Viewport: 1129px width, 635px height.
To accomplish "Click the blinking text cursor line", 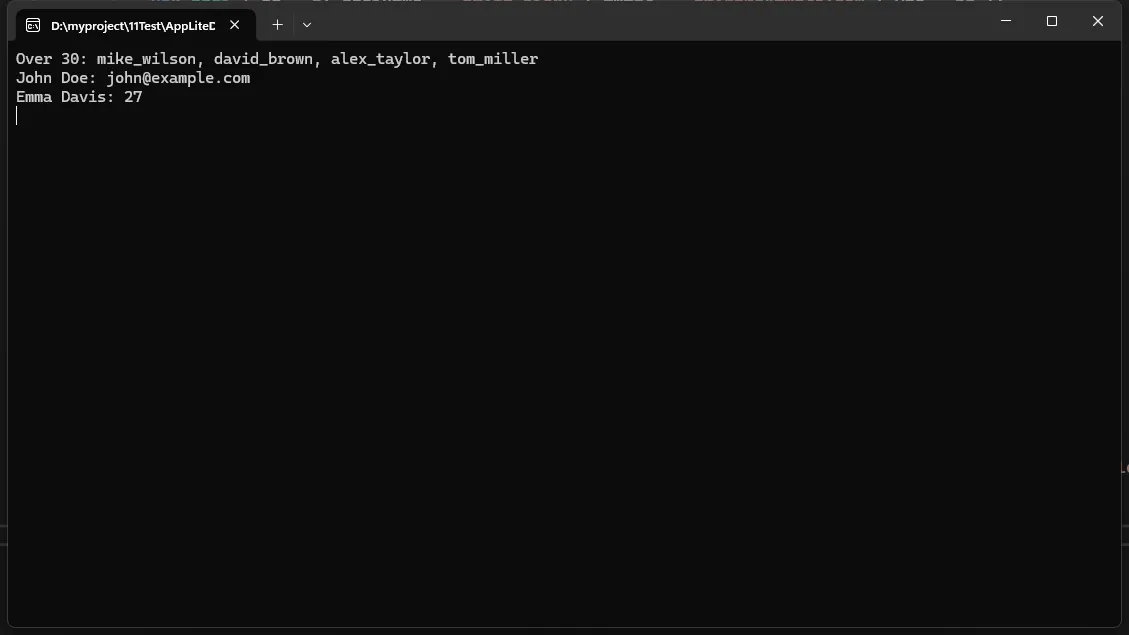I will coord(17,116).
